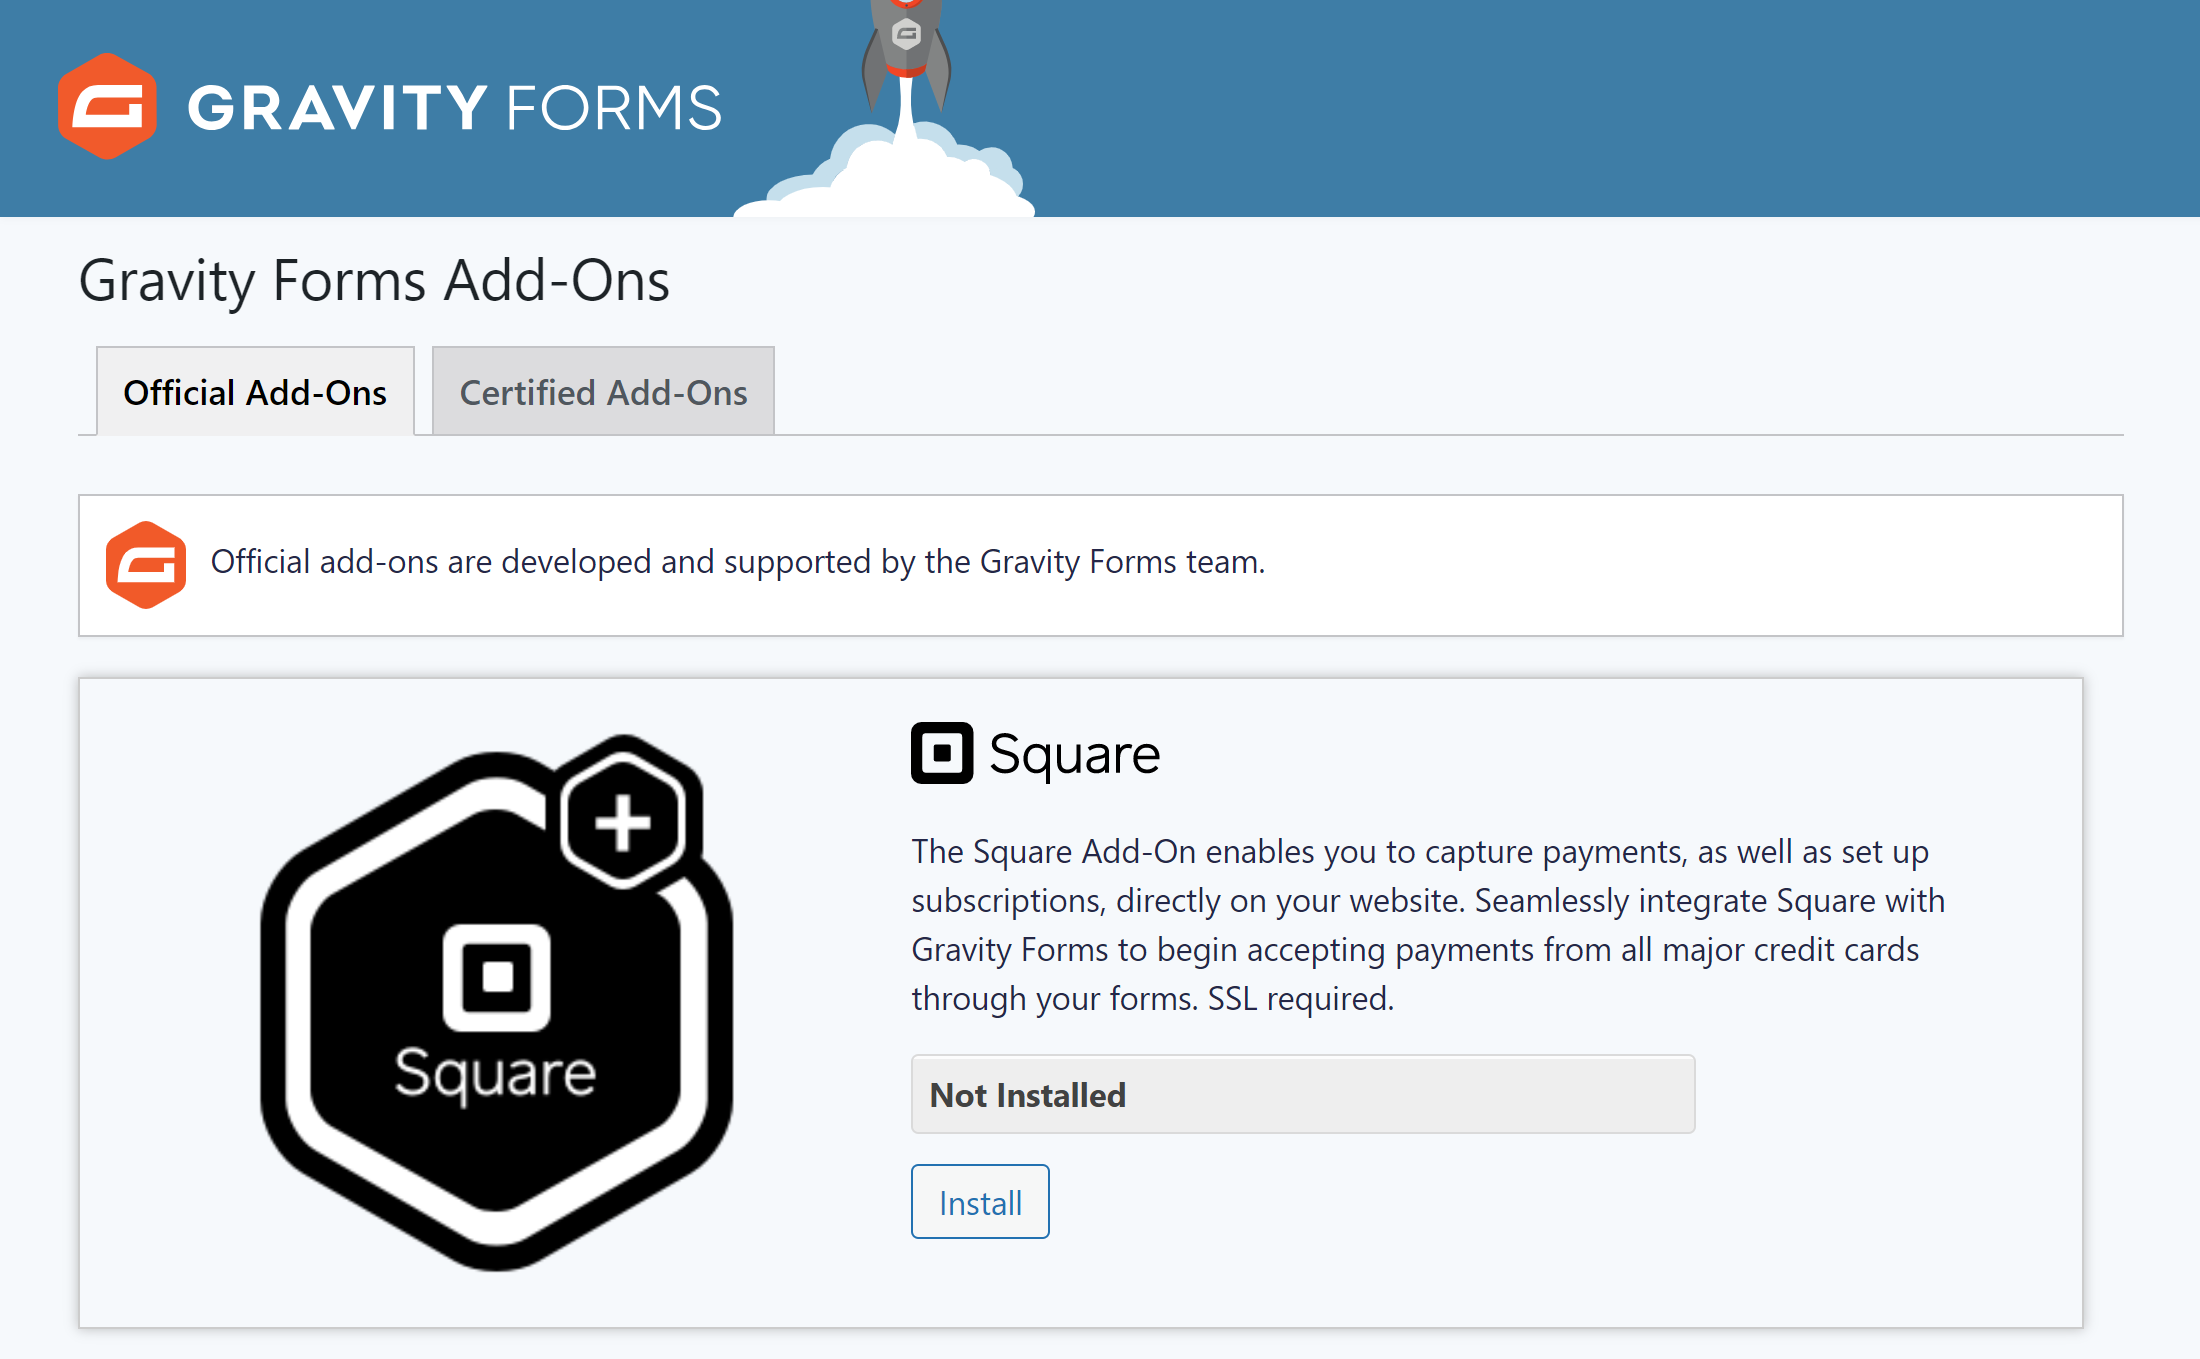Viewport: 2200px width, 1359px height.
Task: Click the Gravity Forms Add-Ons page heading
Action: pyautogui.click(x=374, y=280)
